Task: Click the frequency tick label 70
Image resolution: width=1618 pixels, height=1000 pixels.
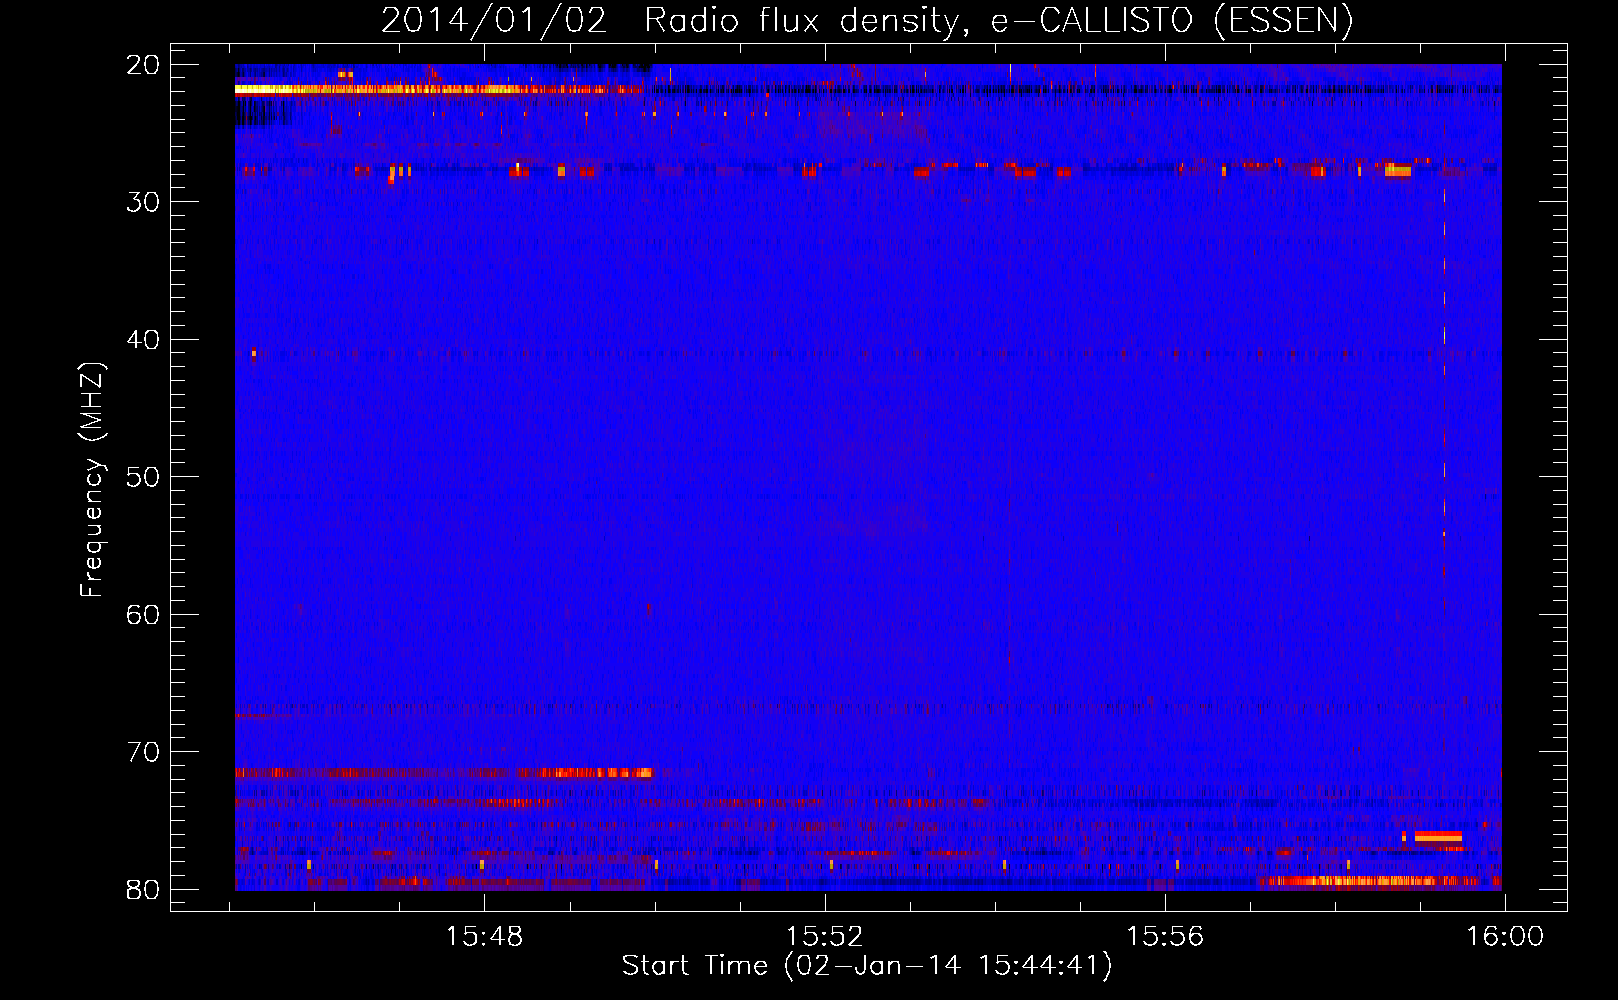Action: [x=144, y=752]
